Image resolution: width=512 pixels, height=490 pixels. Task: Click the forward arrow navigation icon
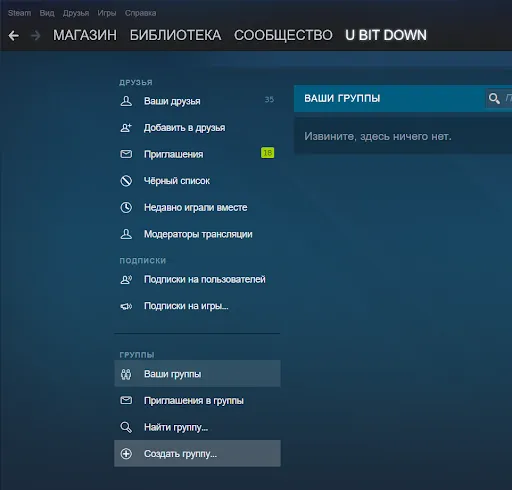35,35
